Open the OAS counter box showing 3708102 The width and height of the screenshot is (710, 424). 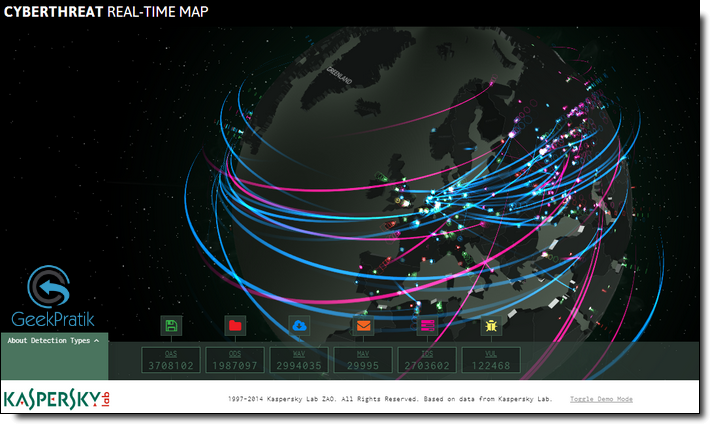point(171,360)
